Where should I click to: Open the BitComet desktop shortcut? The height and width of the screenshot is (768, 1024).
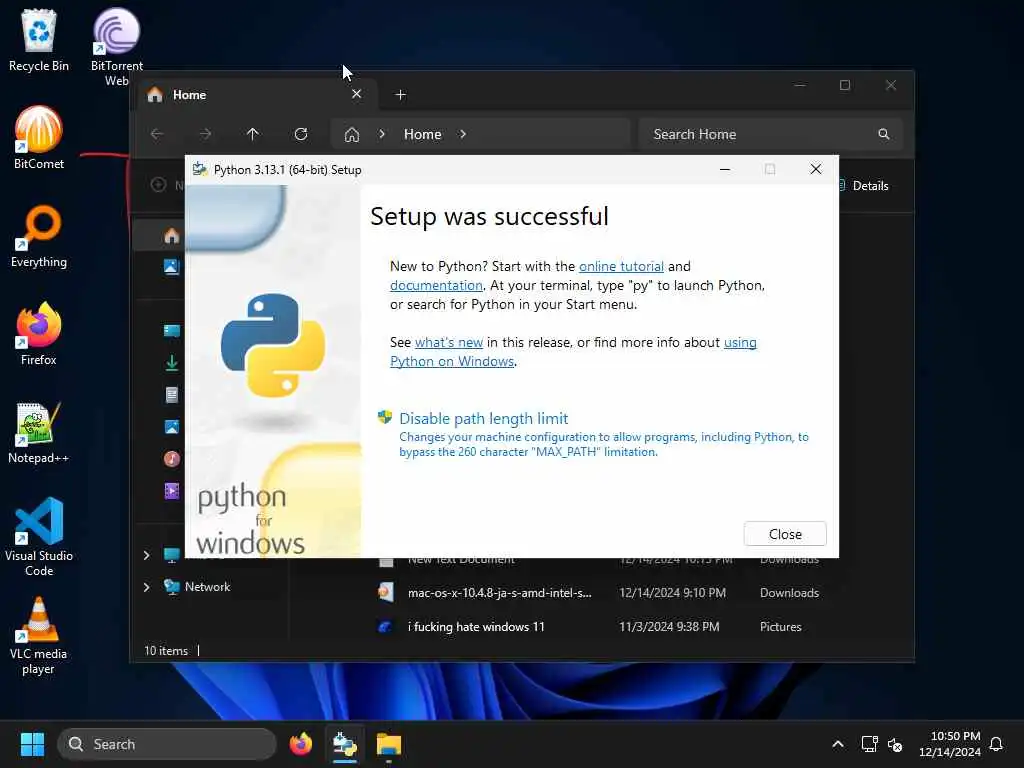[39, 138]
